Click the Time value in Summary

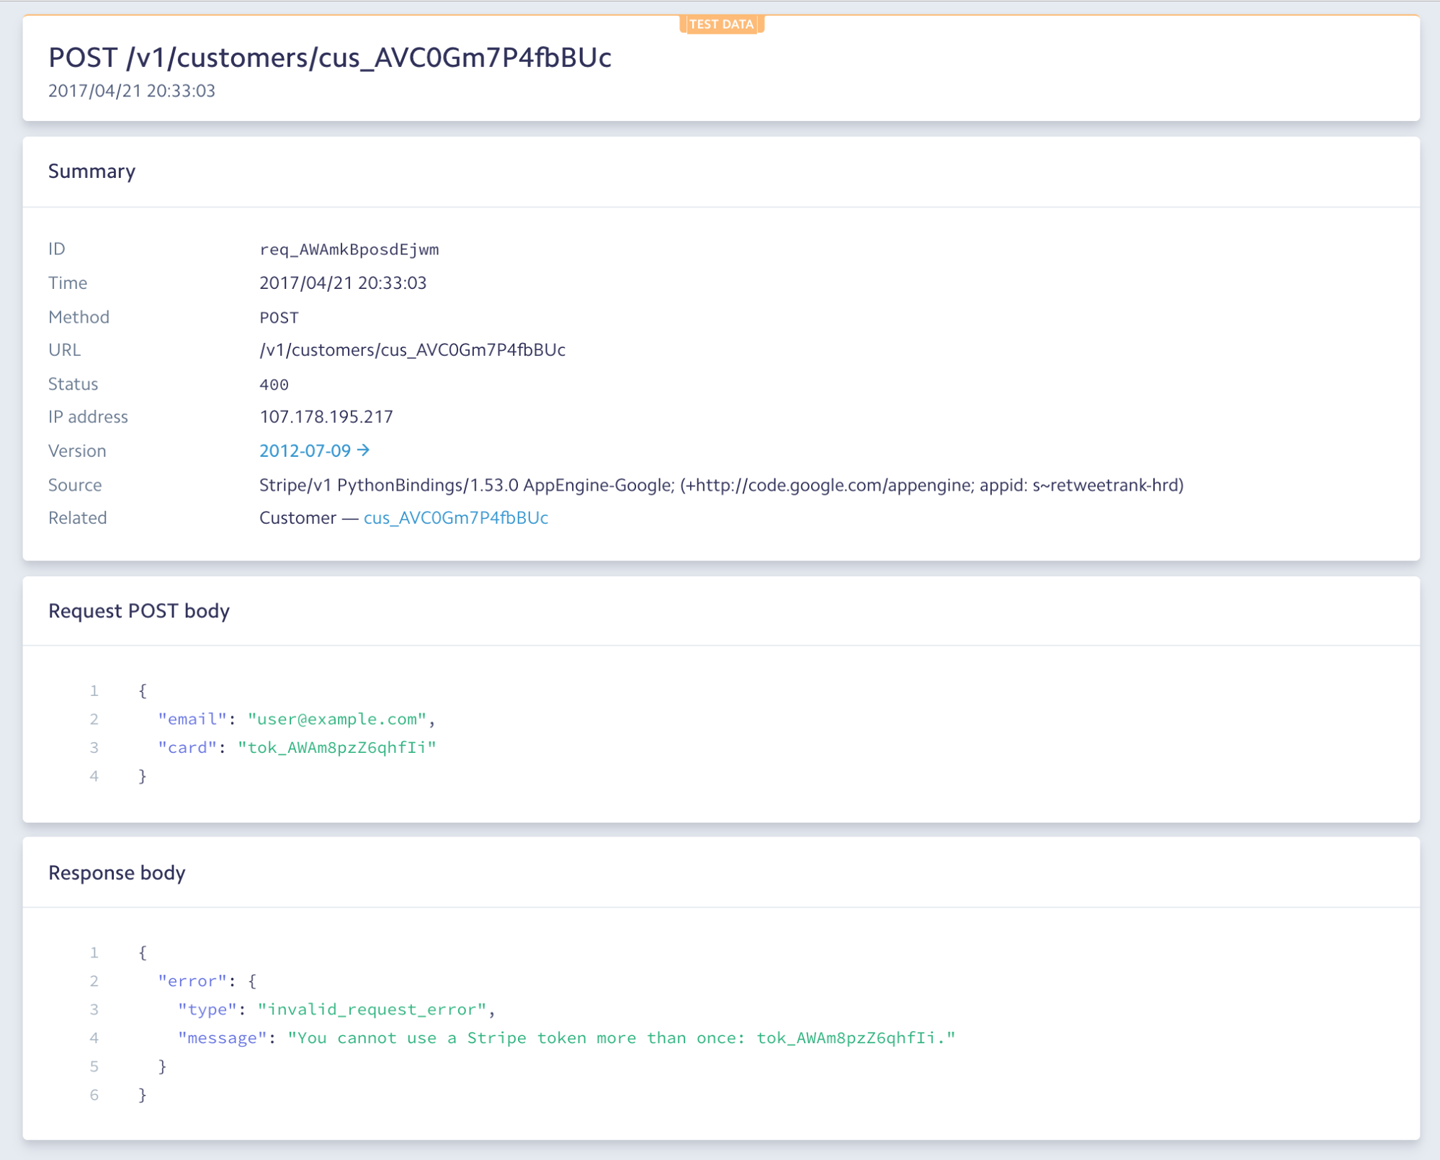point(343,283)
